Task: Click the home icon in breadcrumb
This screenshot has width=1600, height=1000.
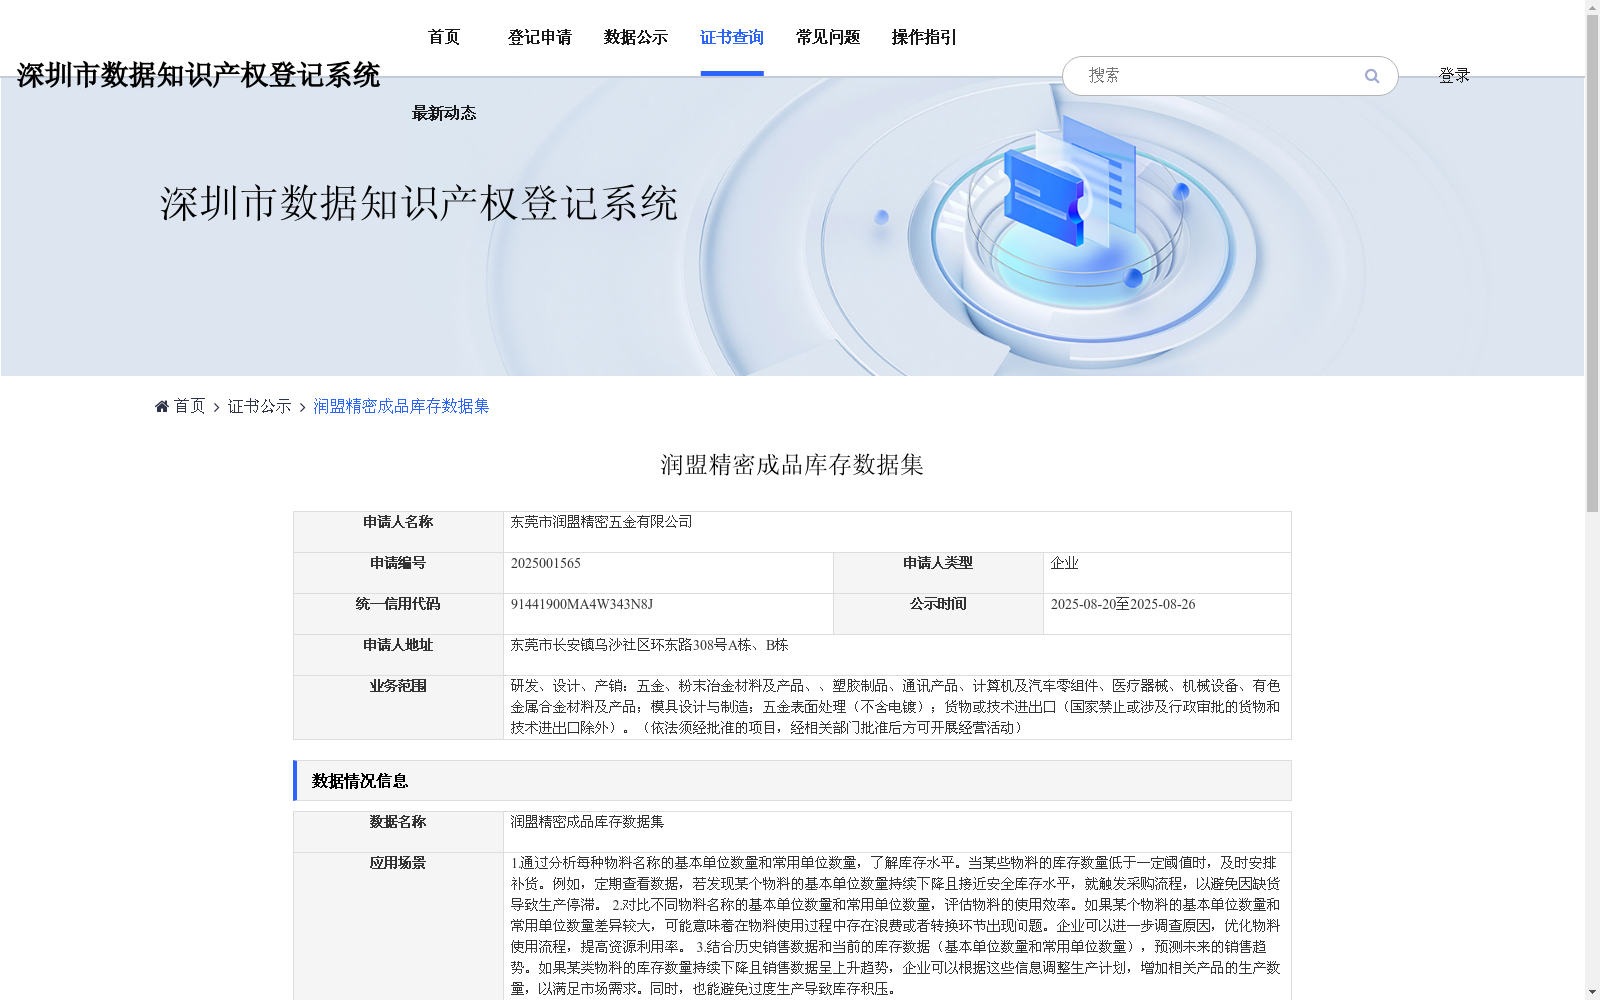Action: point(162,406)
